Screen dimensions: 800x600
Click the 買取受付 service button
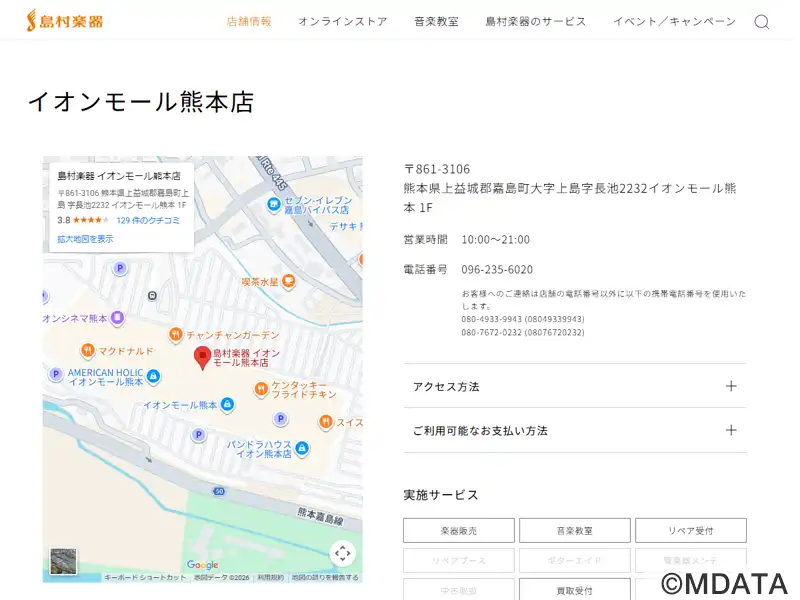tap(574, 589)
